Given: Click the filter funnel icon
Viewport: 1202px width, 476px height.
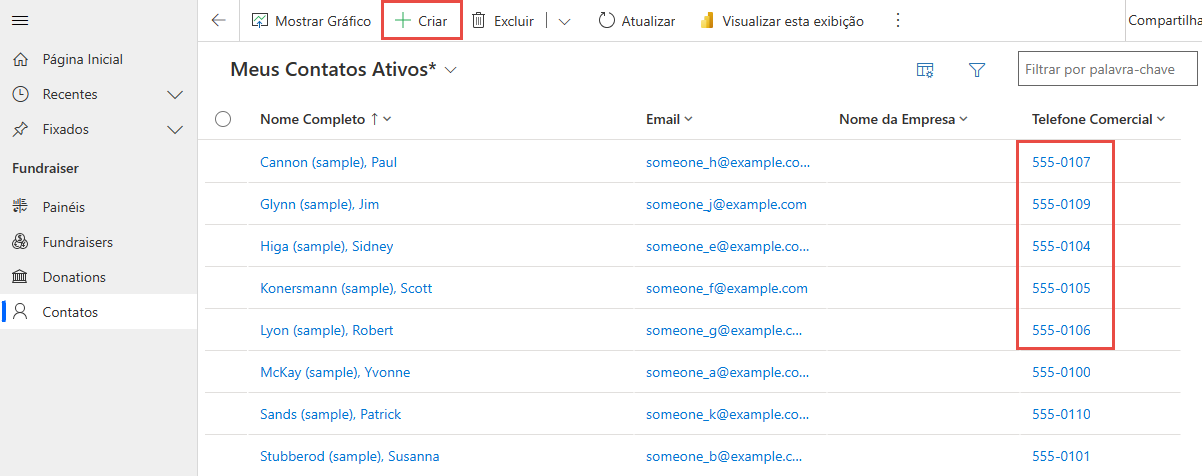Looking at the screenshot, I should (x=977, y=70).
